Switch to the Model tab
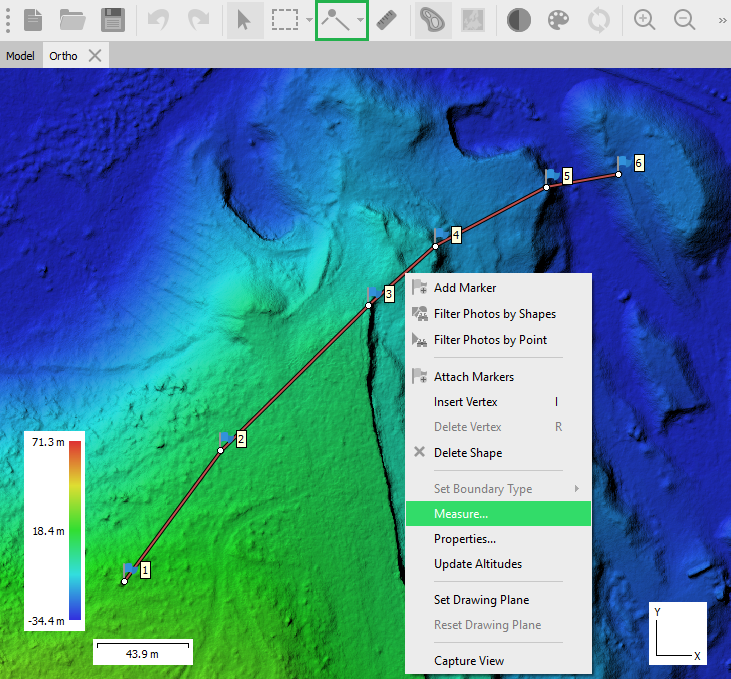This screenshot has width=731, height=679. [x=20, y=56]
